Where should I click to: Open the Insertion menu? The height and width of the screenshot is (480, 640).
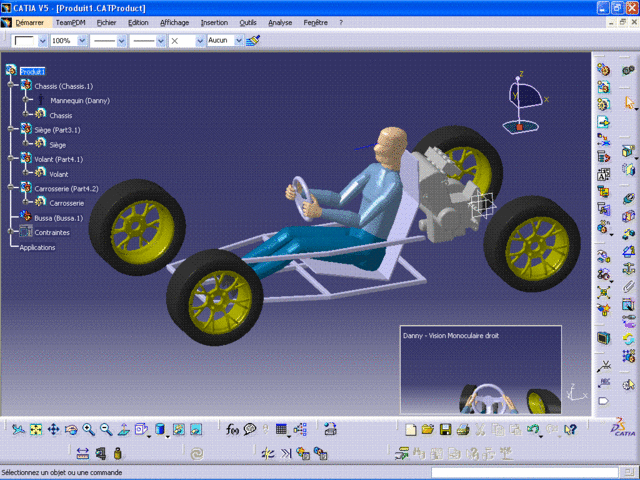213,21
